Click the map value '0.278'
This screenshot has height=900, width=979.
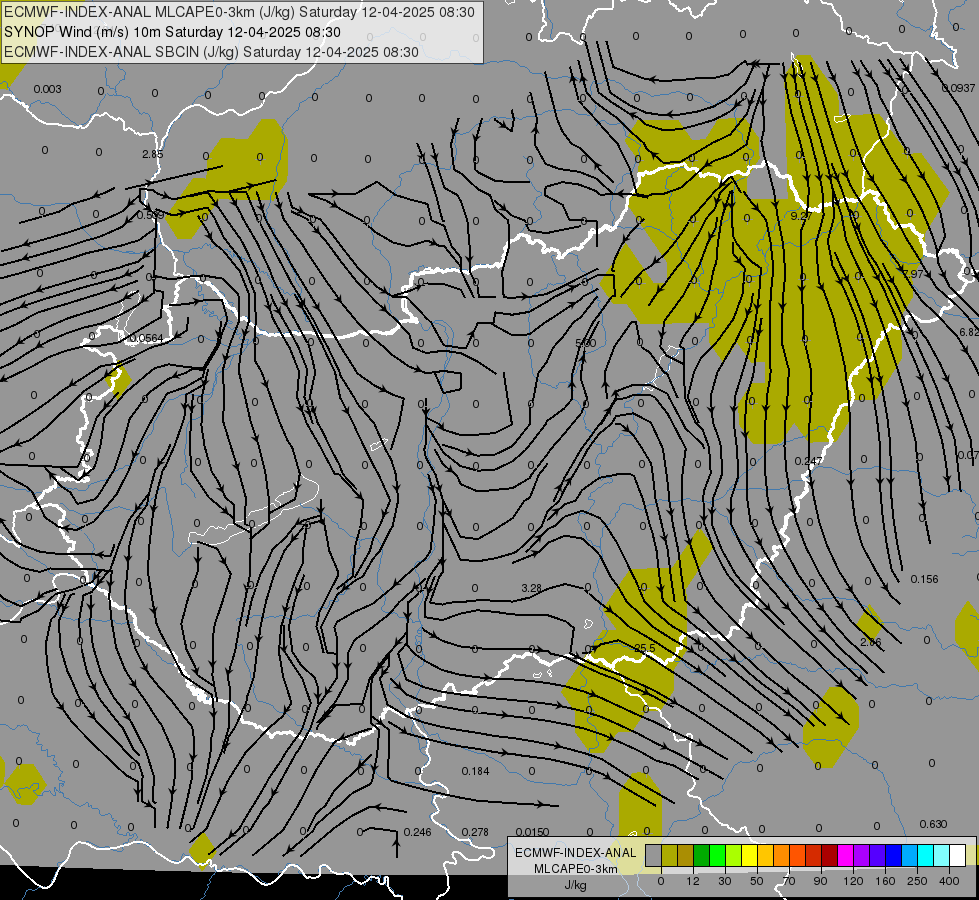[x=475, y=832]
